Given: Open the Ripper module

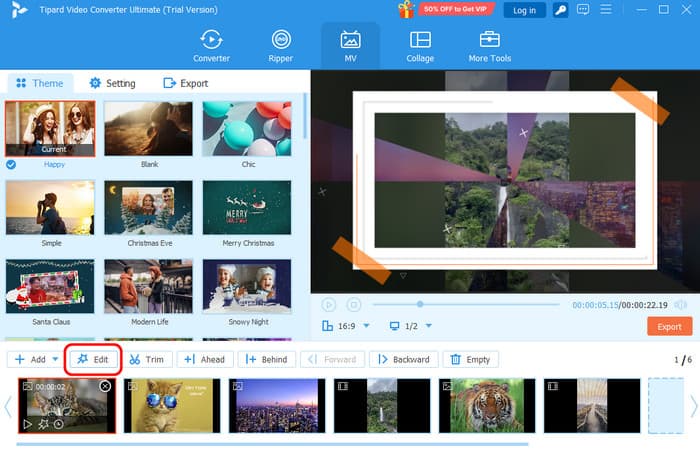Looking at the screenshot, I should click(x=281, y=45).
